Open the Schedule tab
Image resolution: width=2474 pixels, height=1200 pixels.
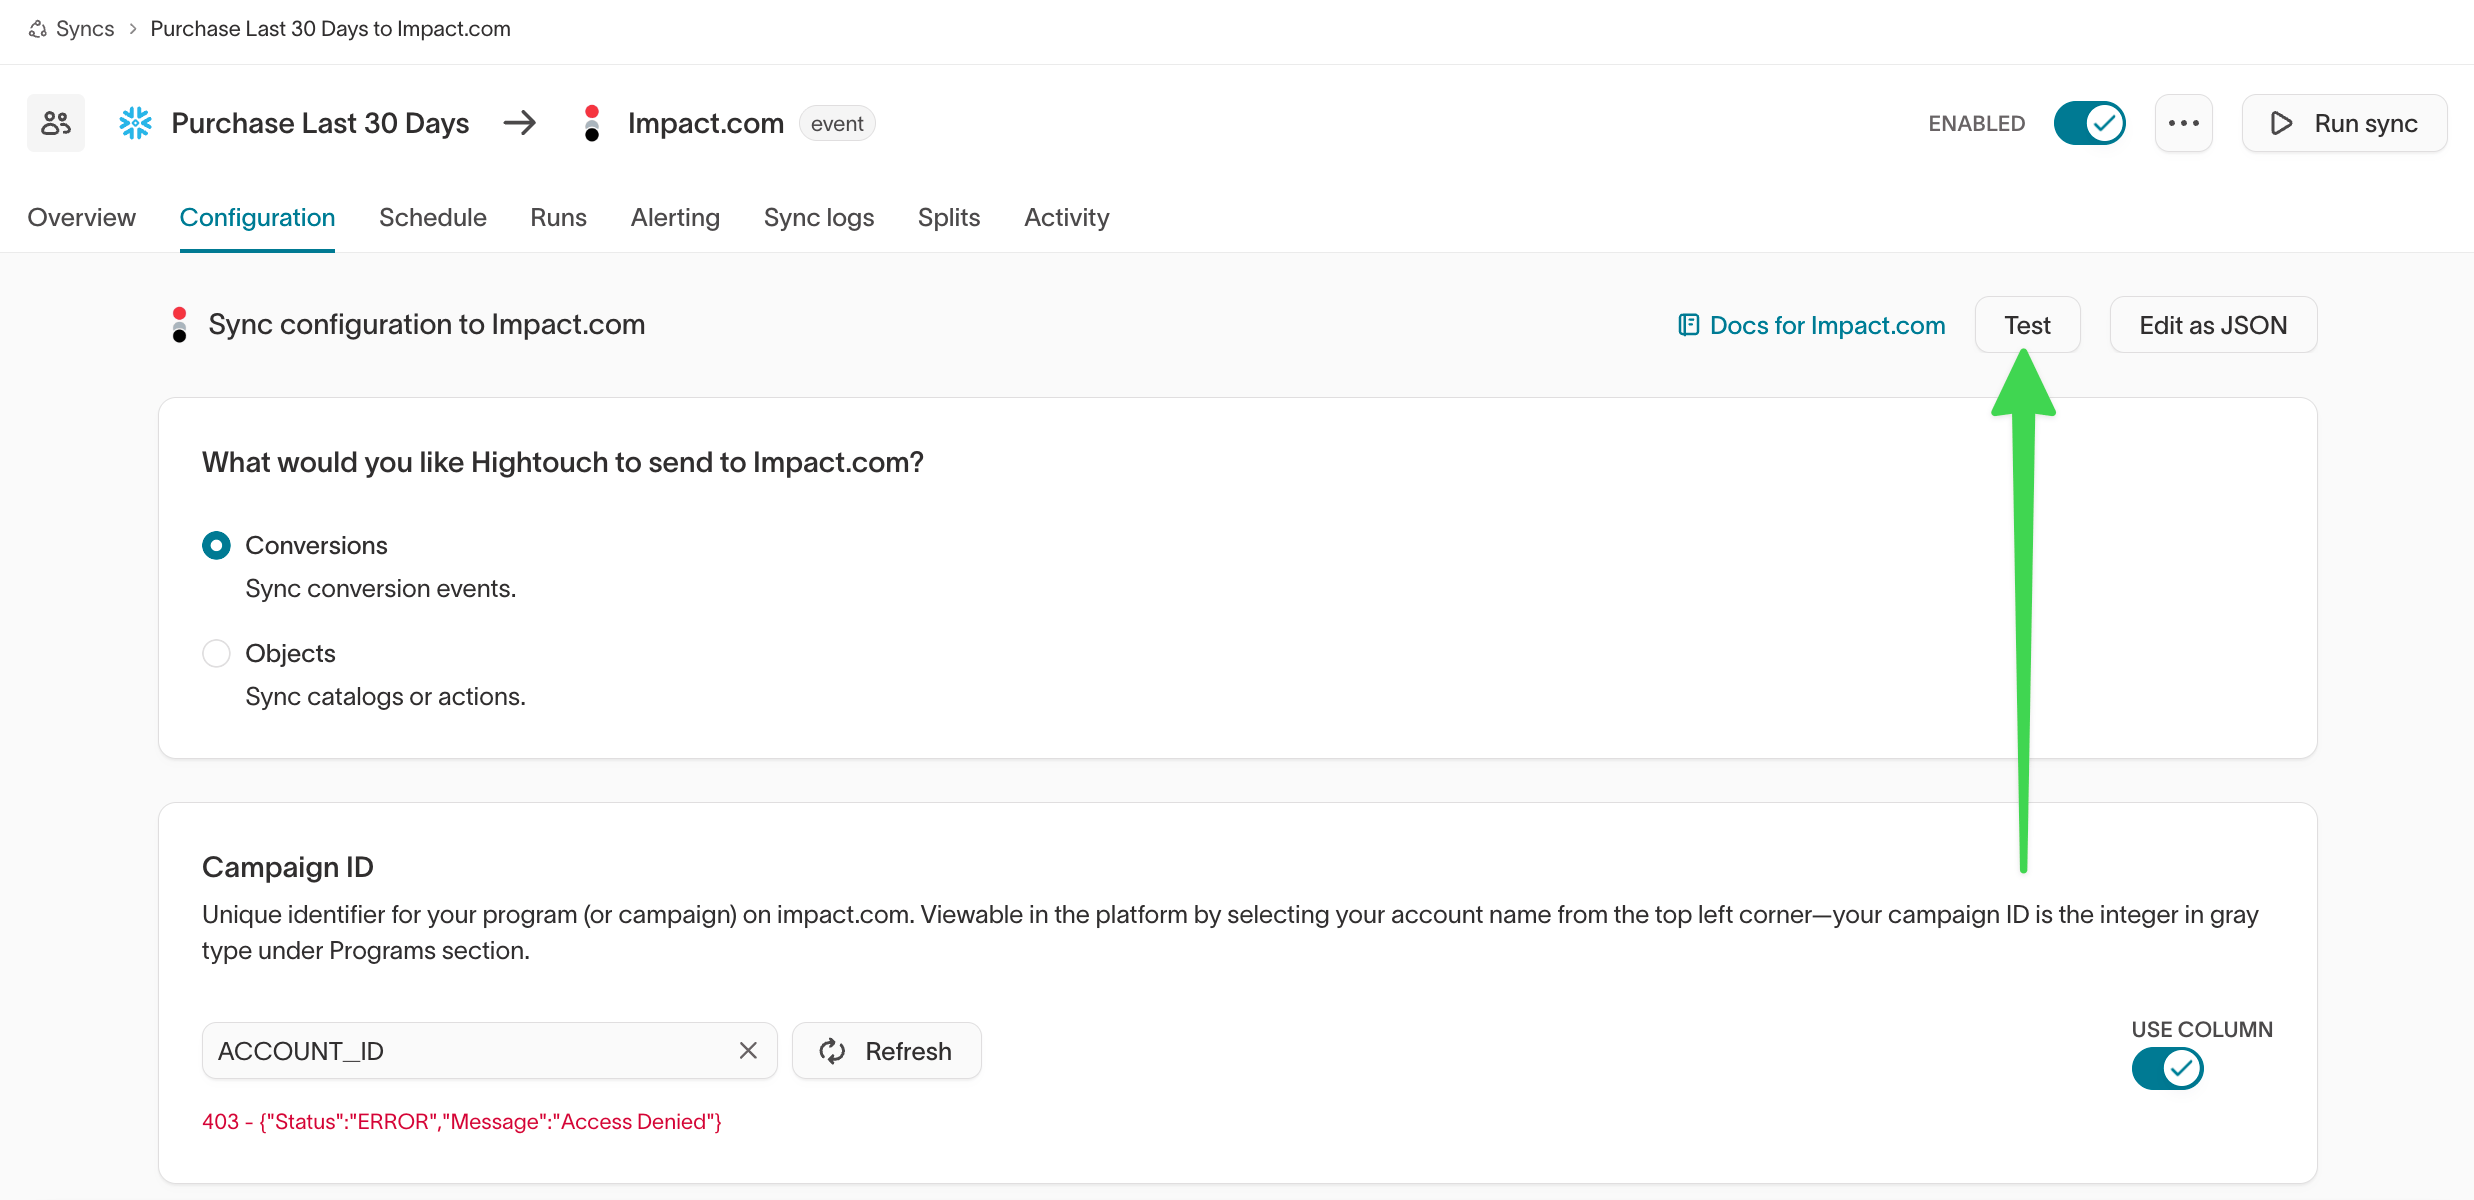coord(433,217)
